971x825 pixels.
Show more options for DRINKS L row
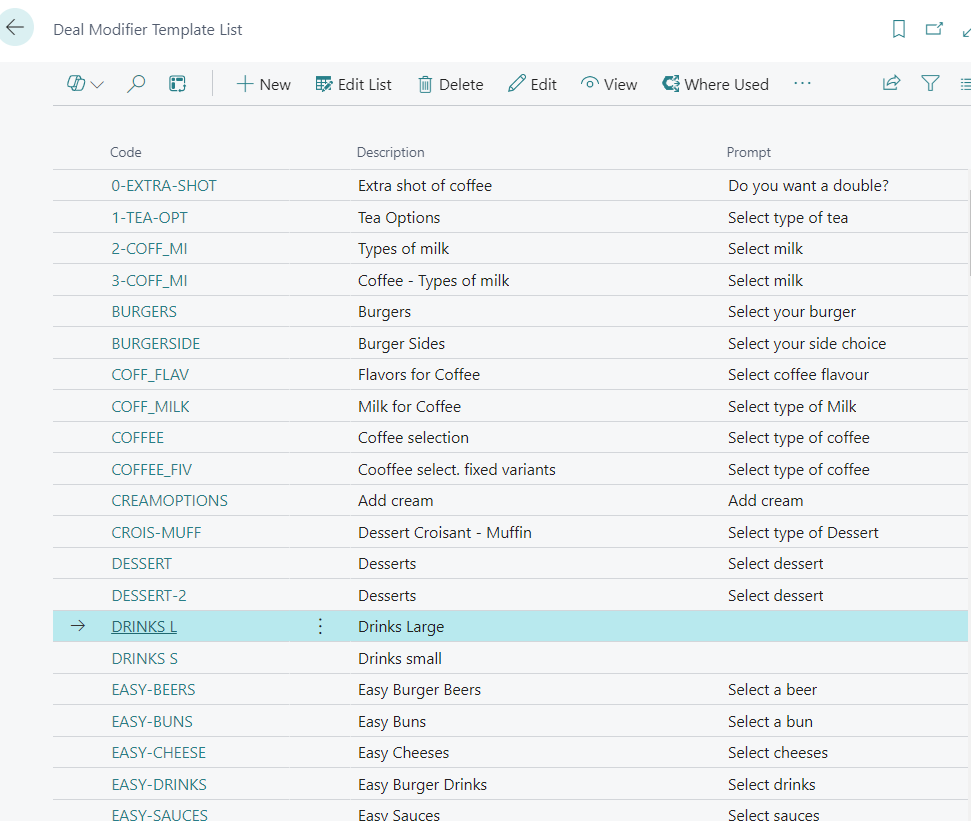click(320, 627)
